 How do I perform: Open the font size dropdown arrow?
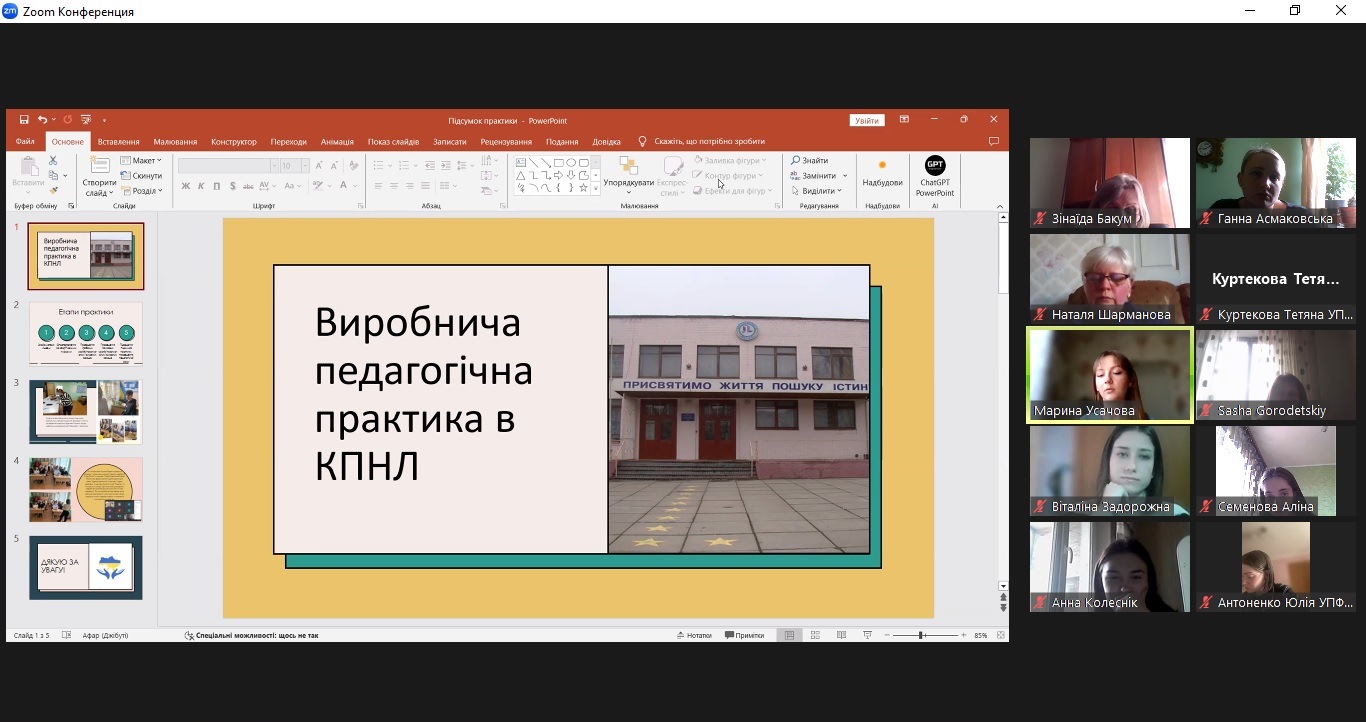coord(304,166)
